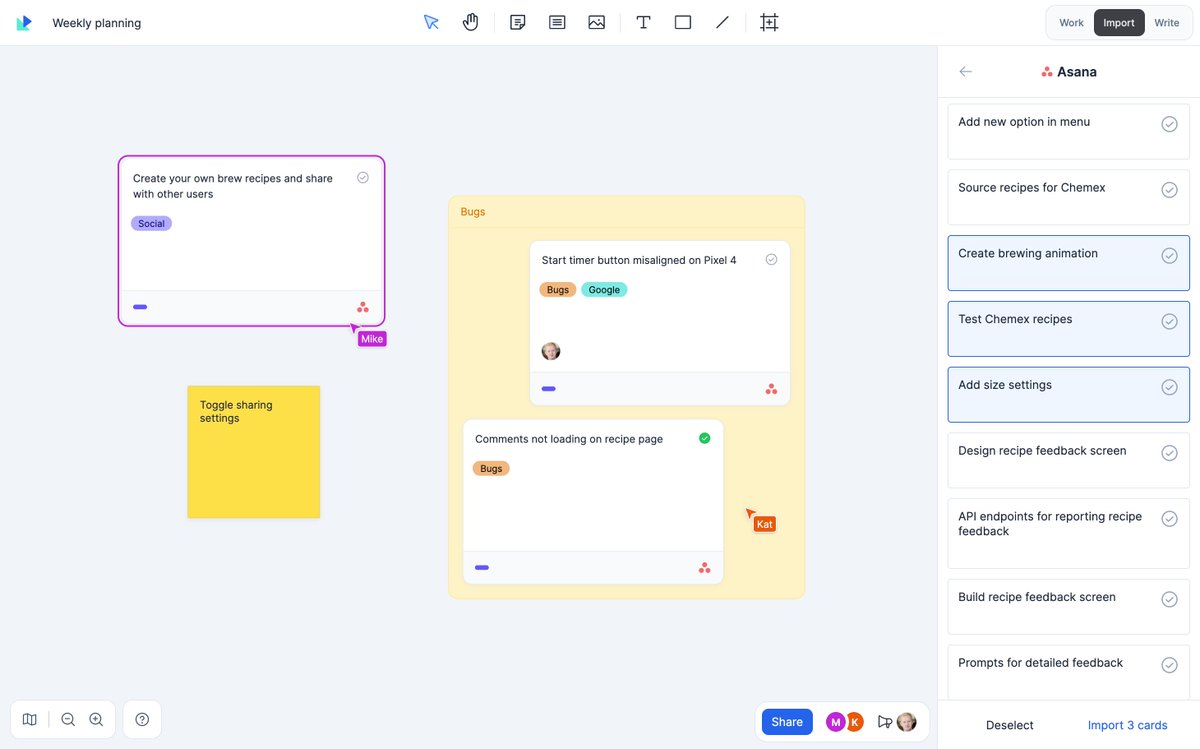The width and height of the screenshot is (1200, 749).
Task: Click the K user avatar
Action: click(854, 722)
